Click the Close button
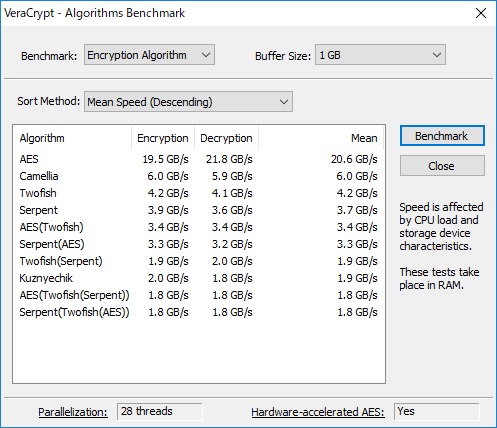The width and height of the screenshot is (497, 428). 442,166
